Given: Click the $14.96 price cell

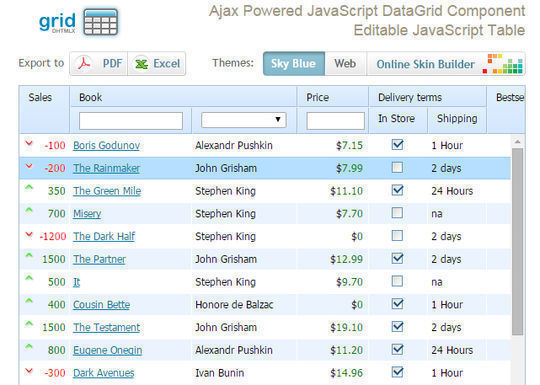Looking at the screenshot, I should tap(346, 373).
